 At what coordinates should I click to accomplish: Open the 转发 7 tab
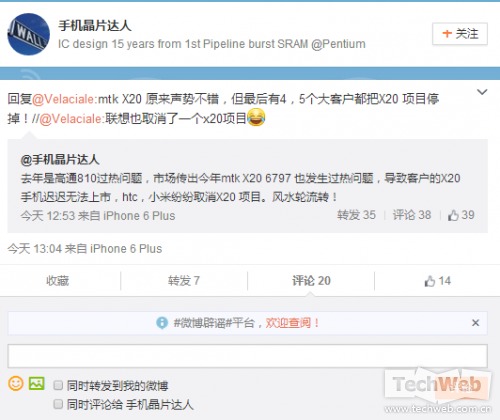(x=184, y=281)
